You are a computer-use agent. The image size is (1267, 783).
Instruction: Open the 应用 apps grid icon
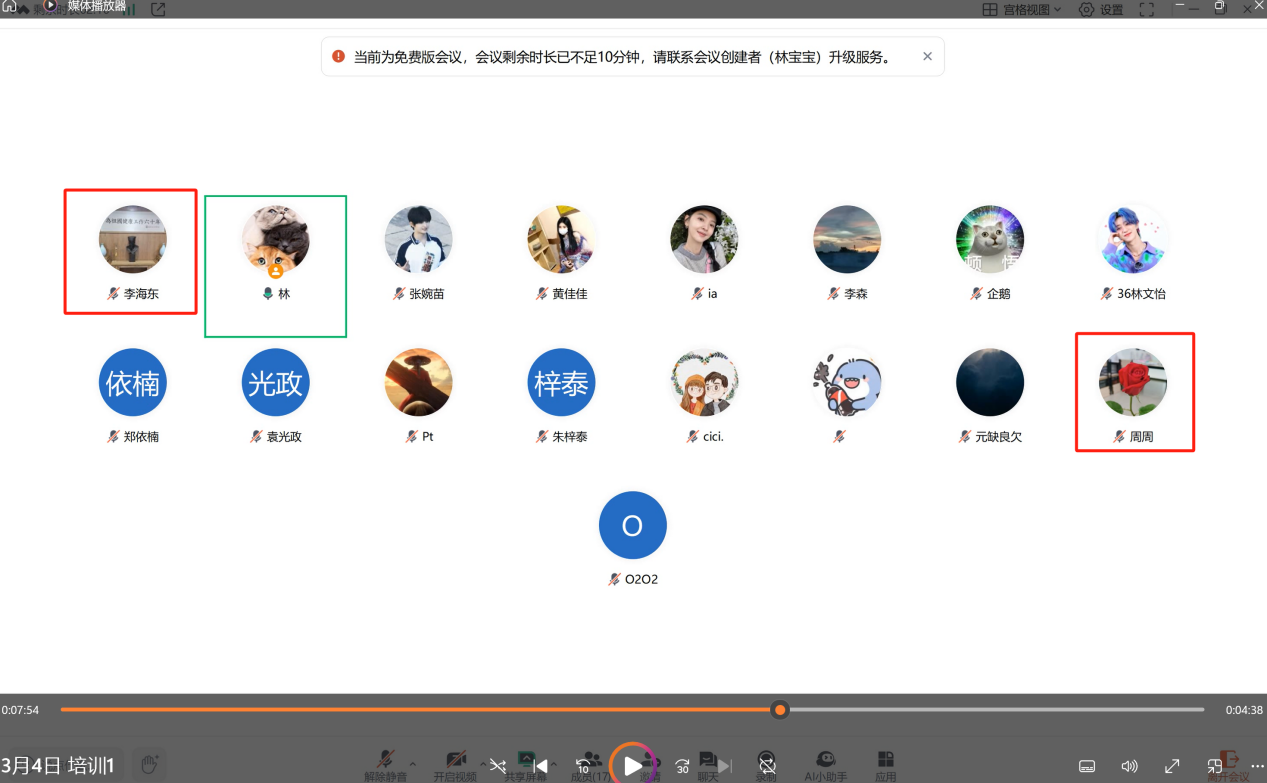click(x=885, y=764)
